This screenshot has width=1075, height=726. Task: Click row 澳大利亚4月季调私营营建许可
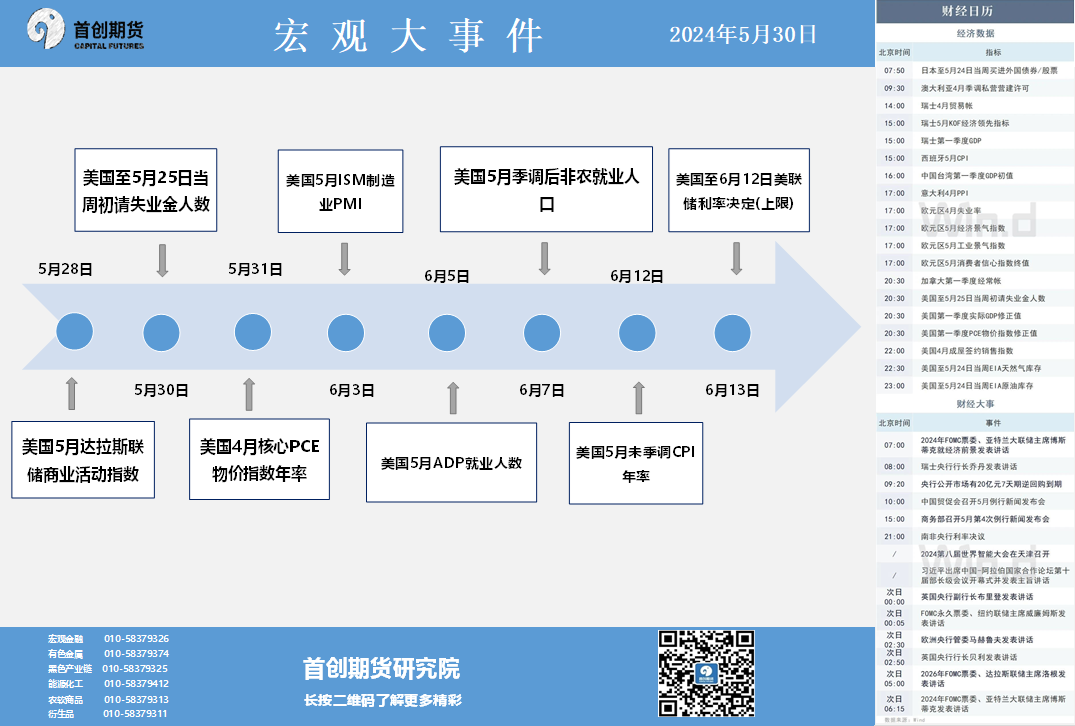[x=976, y=88]
